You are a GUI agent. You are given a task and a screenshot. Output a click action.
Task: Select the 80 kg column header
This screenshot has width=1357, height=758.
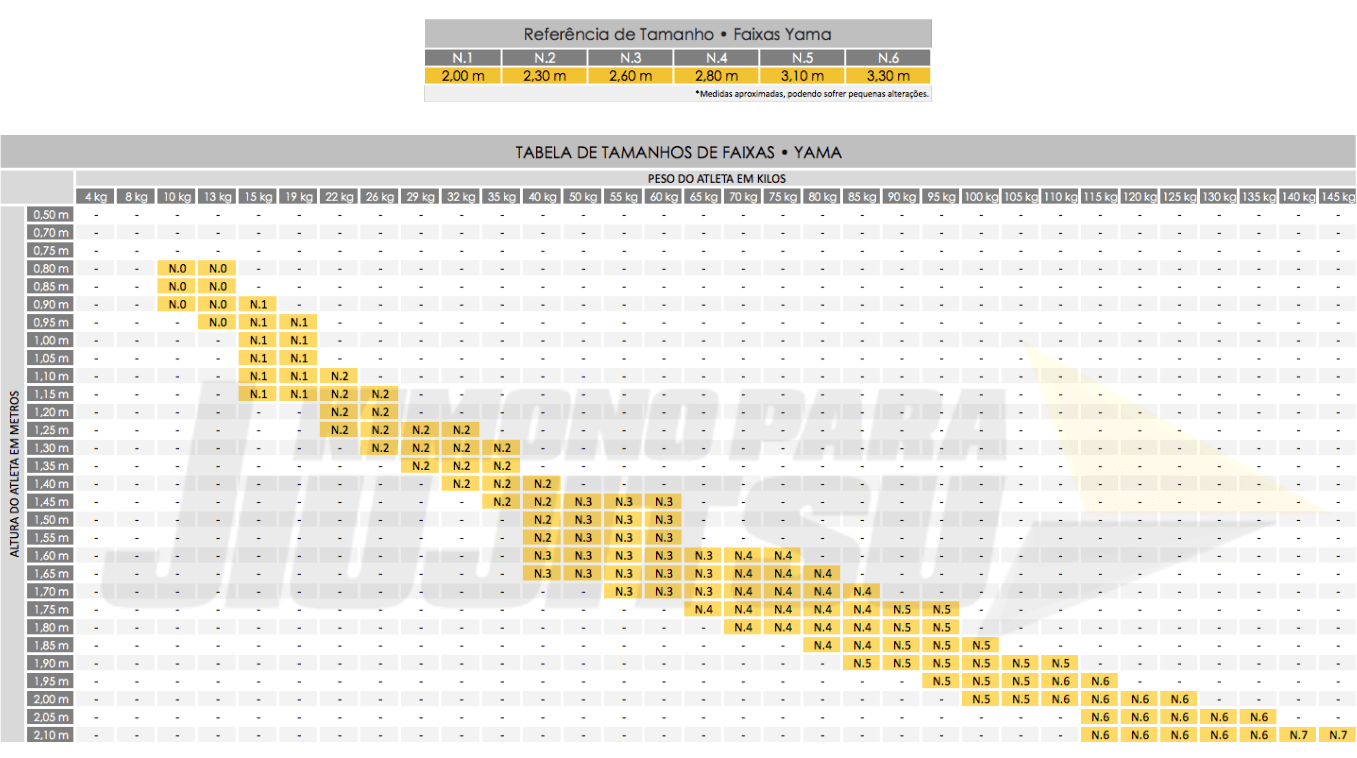coord(822,196)
